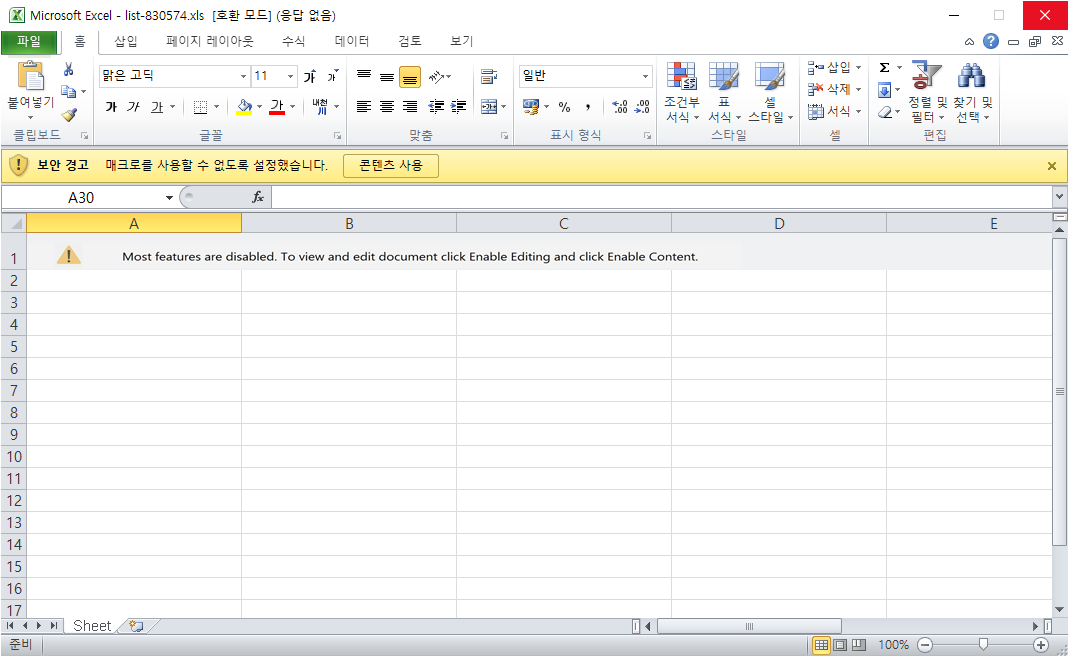Open the font name dropdown

243,76
